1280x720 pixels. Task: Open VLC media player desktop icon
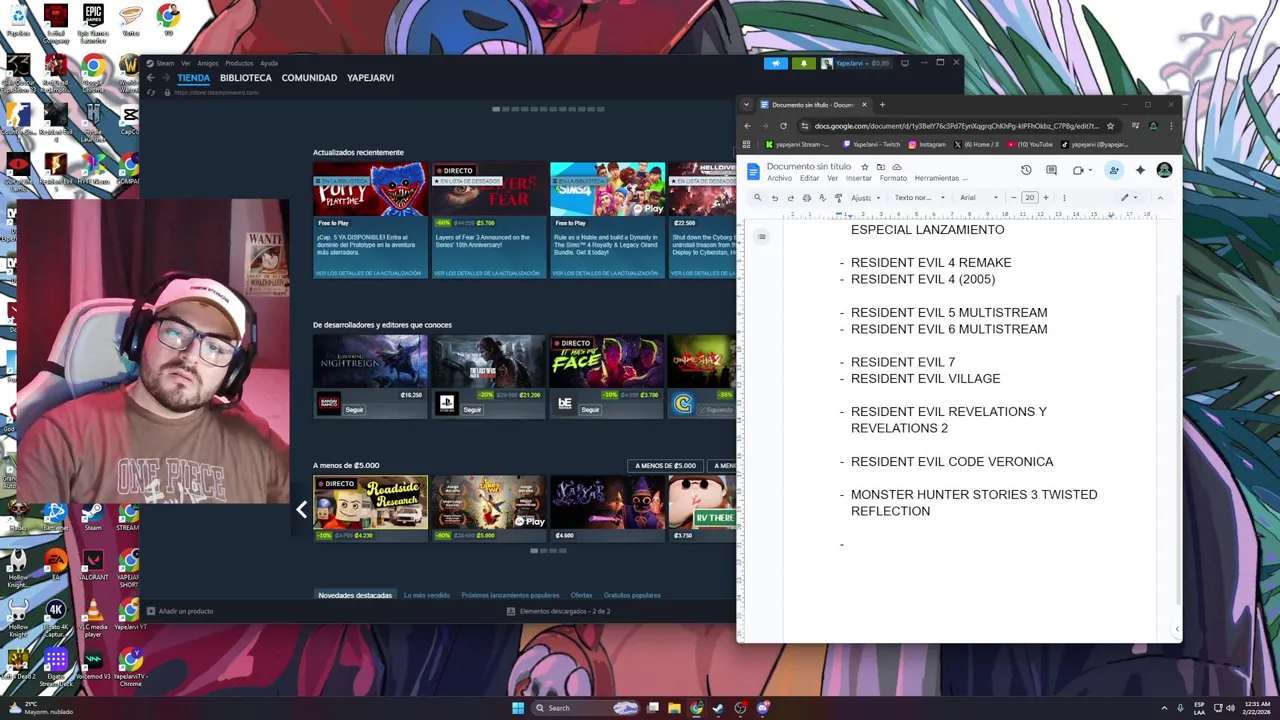pyautogui.click(x=93, y=617)
